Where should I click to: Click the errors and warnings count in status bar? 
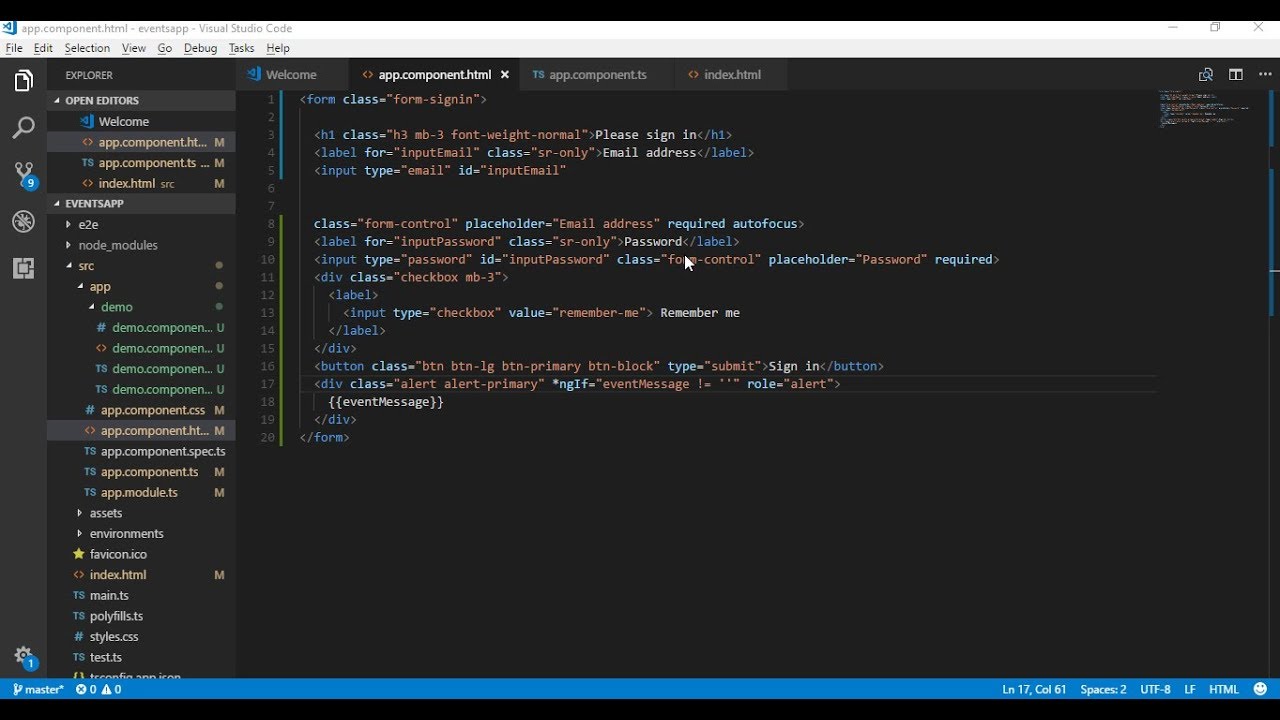98,689
